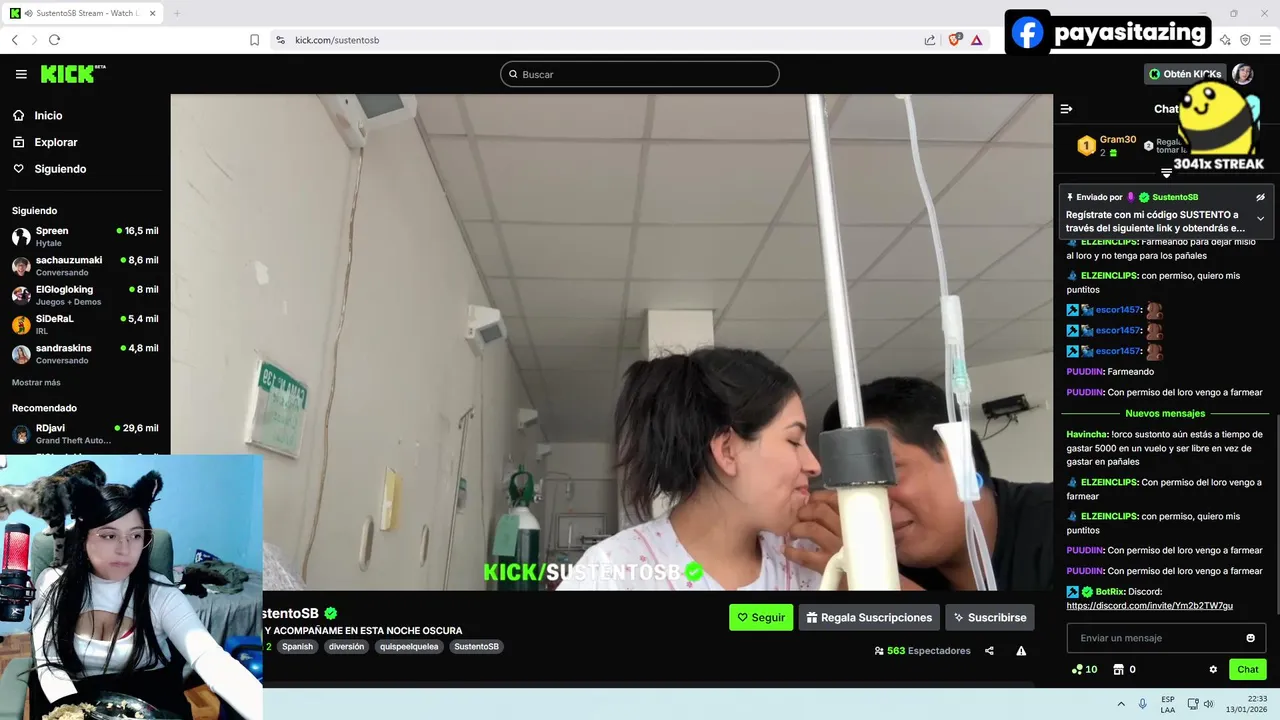The height and width of the screenshot is (720, 1280).
Task: Open the hamburger sidebar menu
Action: click(21, 74)
